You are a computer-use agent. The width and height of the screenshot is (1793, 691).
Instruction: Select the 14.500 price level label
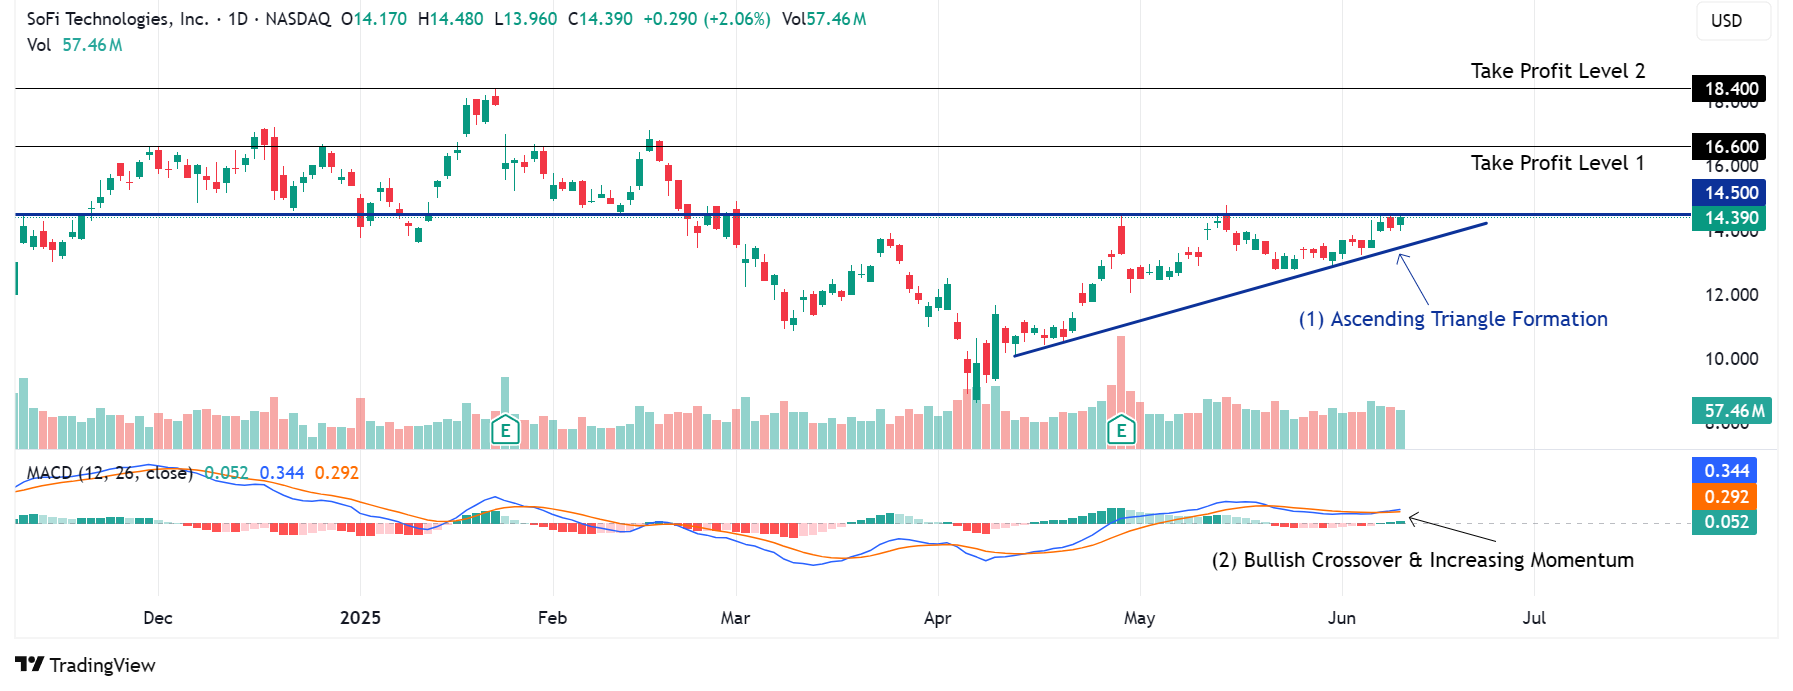click(1729, 193)
